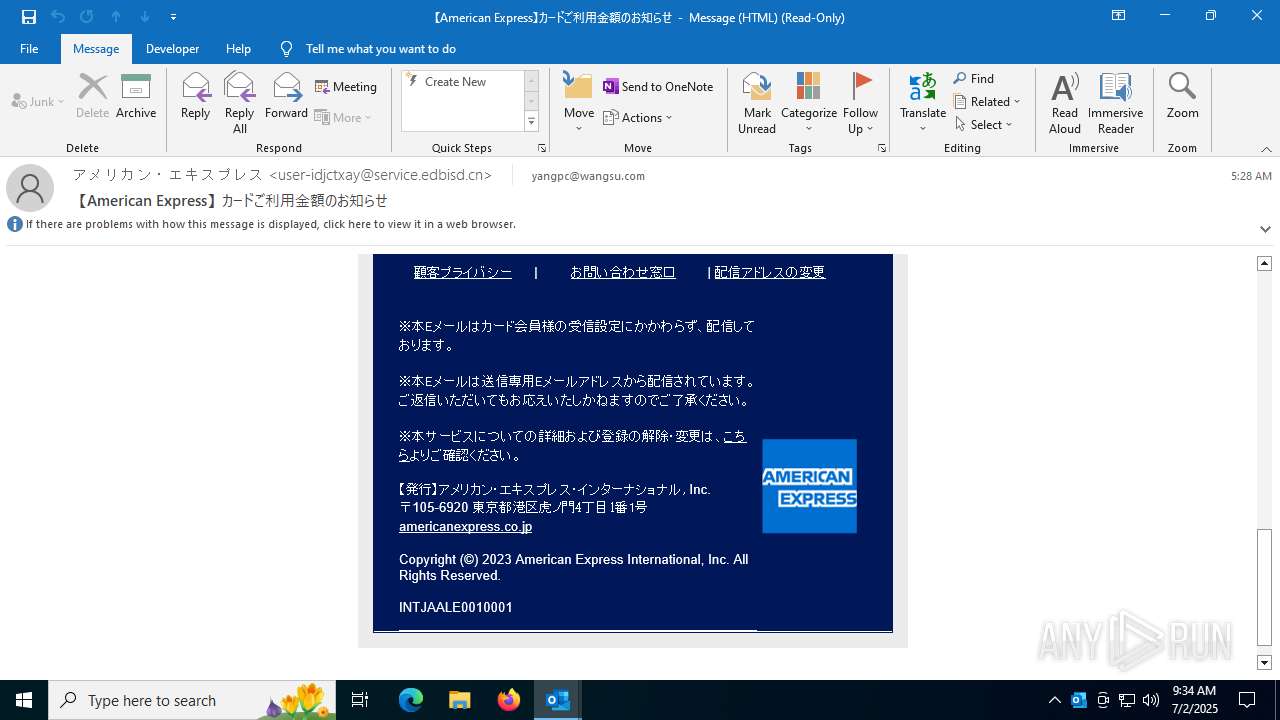The image size is (1280, 720).
Task: Launch Microsoft Edge from the taskbar
Action: coord(411,700)
